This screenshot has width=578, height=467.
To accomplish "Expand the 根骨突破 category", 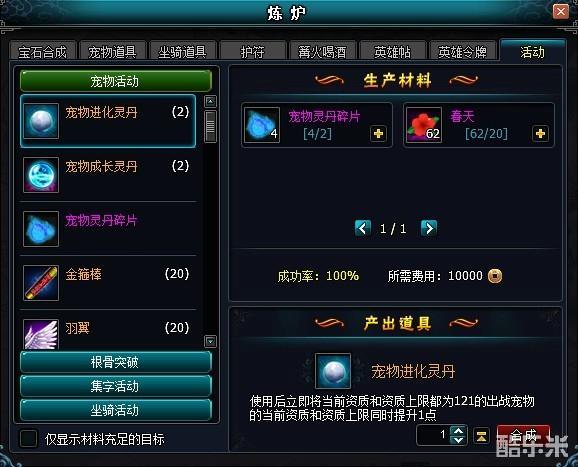I will tap(116, 362).
